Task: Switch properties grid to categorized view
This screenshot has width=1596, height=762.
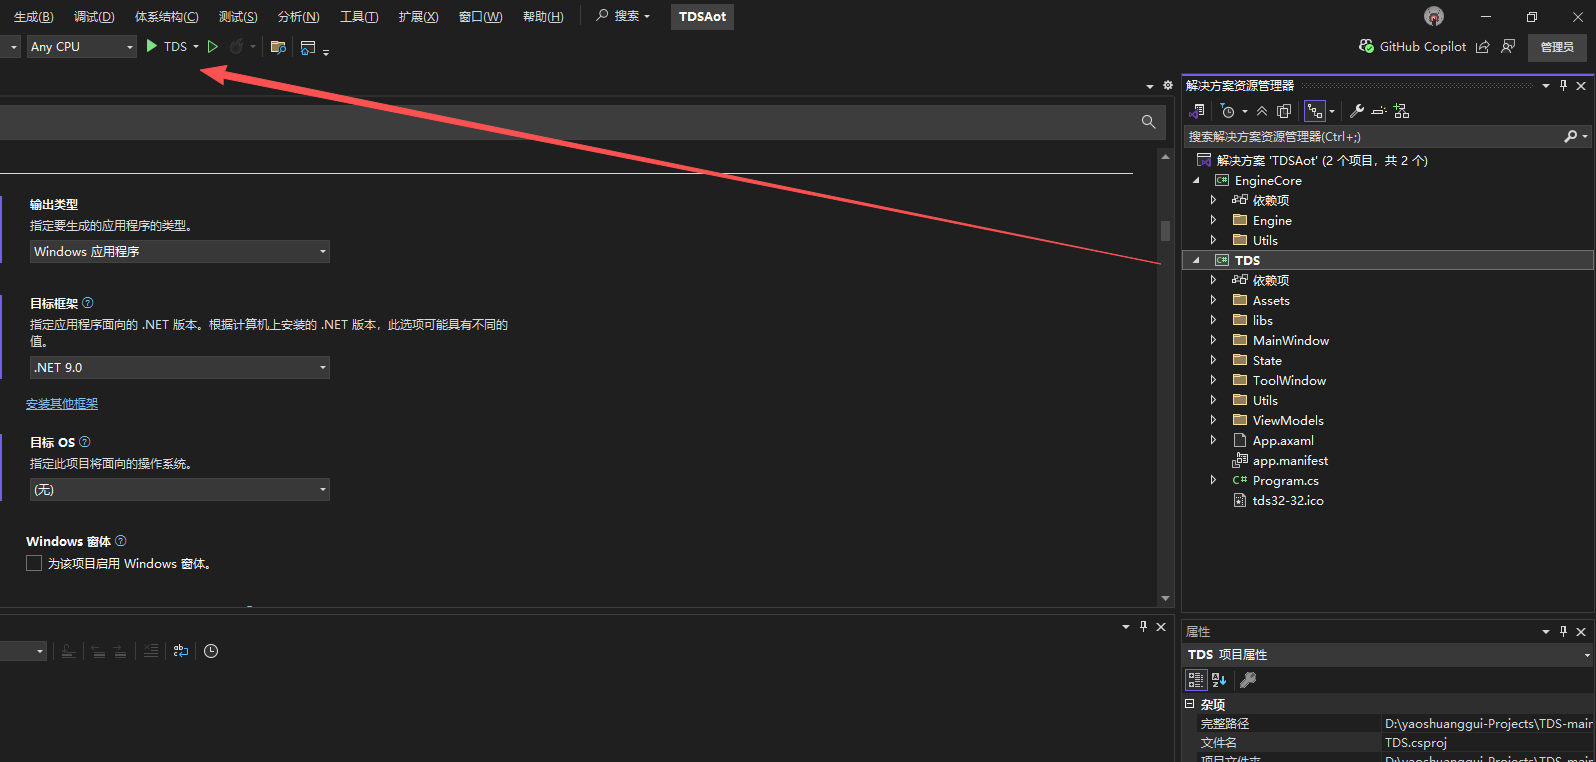Action: [1196, 680]
